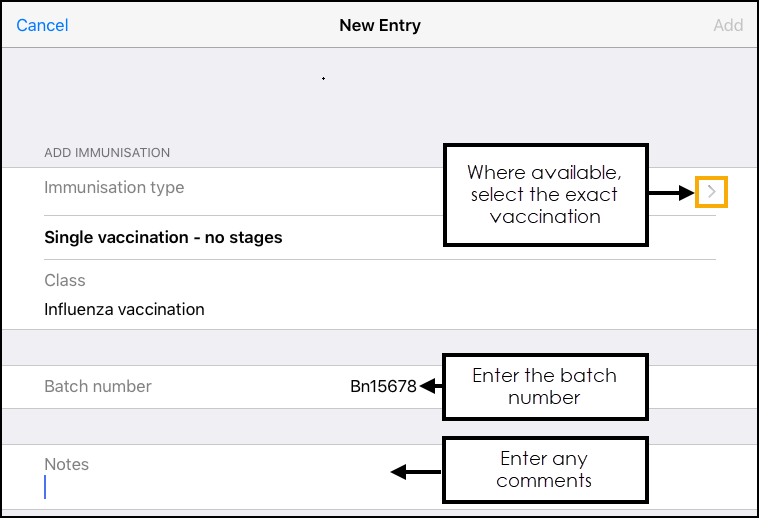Click the 'Enter the batch number' callout
The width and height of the screenshot is (759, 518).
tap(544, 386)
